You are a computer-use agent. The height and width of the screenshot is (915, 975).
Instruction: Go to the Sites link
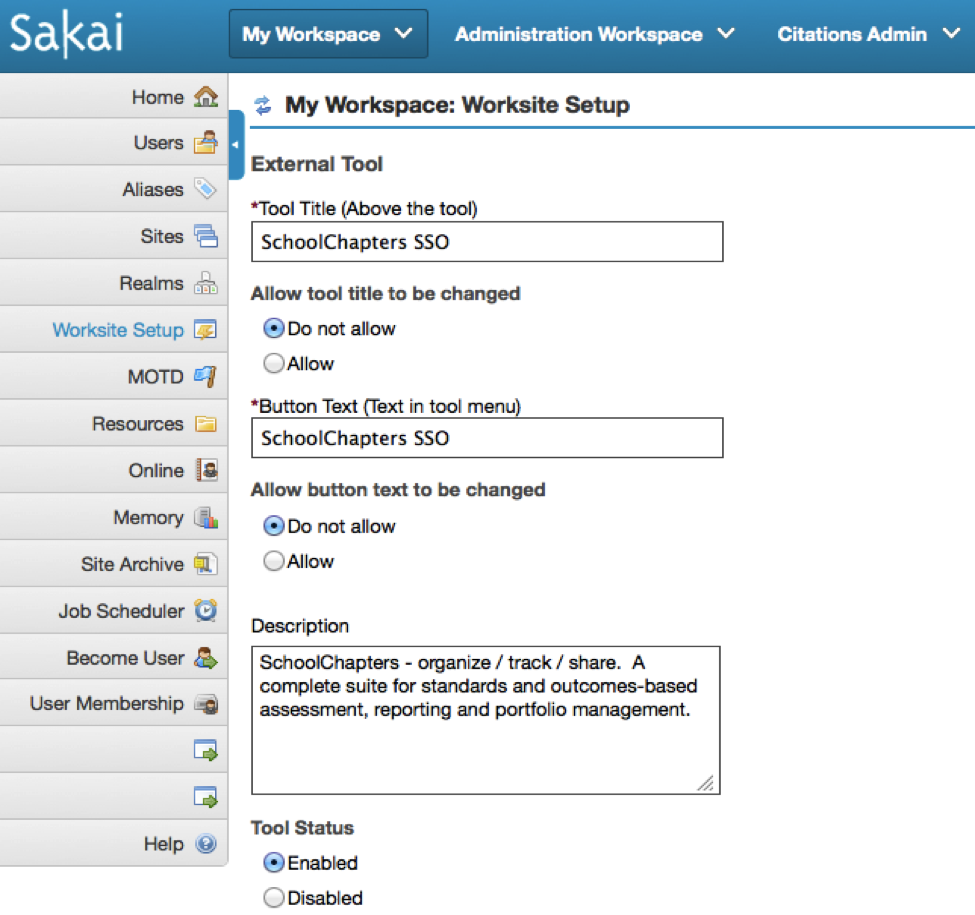click(x=162, y=236)
